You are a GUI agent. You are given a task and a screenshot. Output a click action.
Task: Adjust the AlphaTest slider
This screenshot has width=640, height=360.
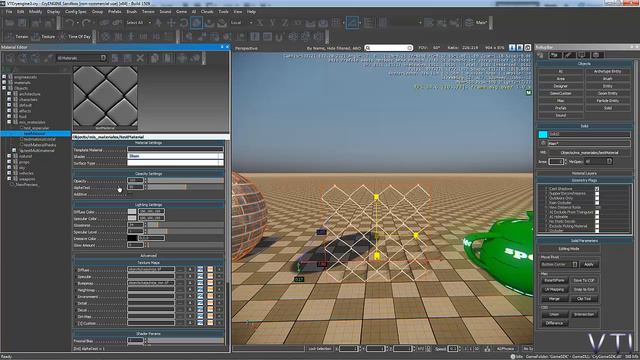pos(186,187)
